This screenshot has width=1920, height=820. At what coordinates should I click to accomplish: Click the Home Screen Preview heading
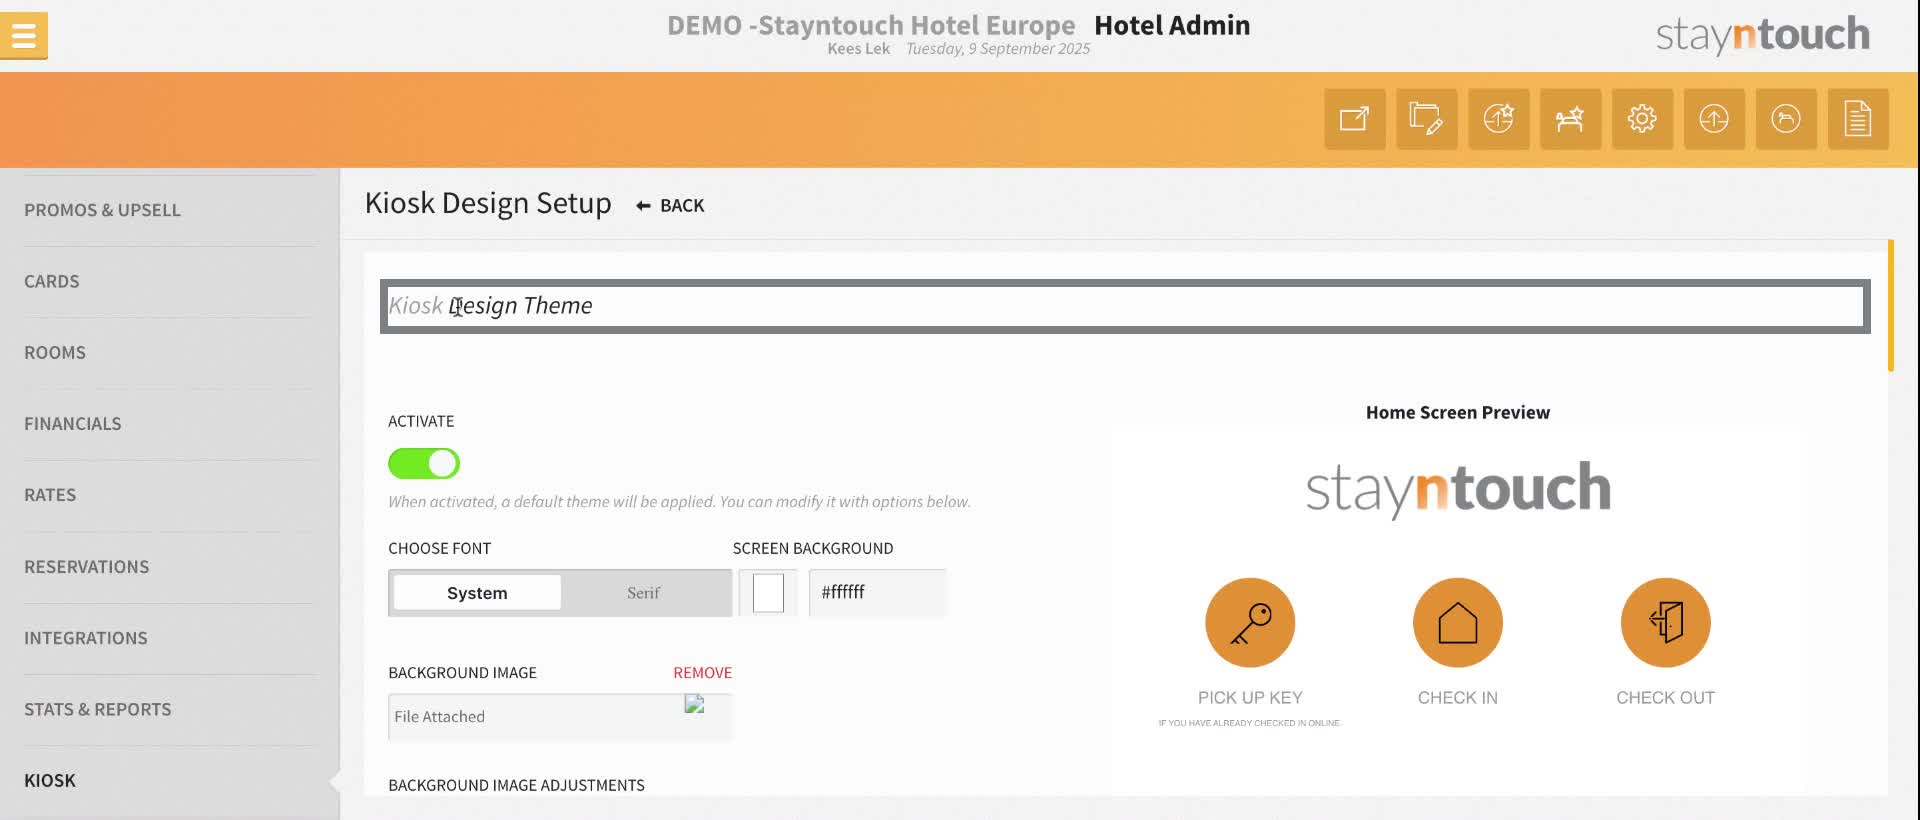tap(1458, 413)
